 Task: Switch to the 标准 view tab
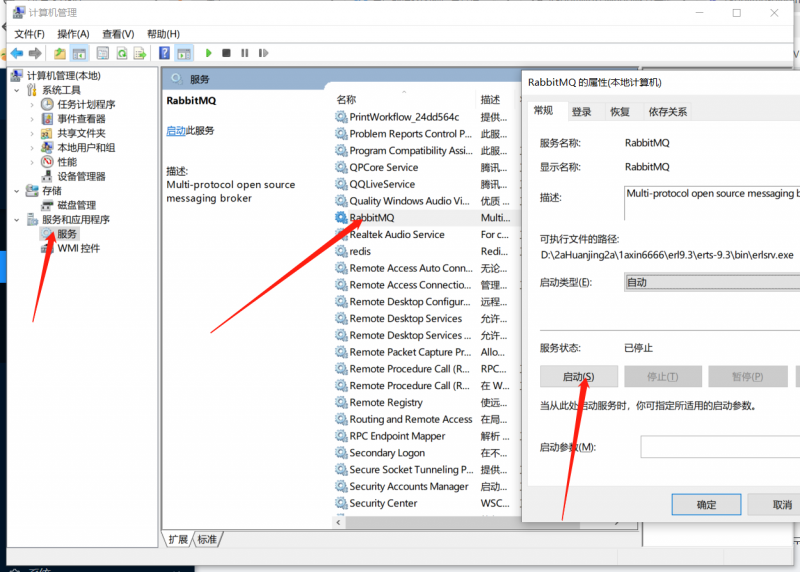[207, 539]
